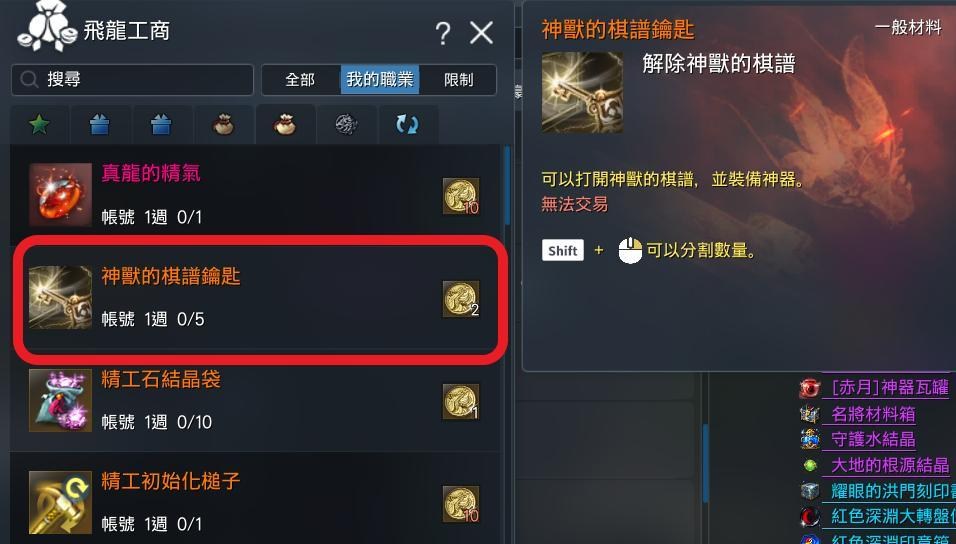This screenshot has width=956, height=544.
Task: Click the 大地的根源結晶 item link
Action: pyautogui.click(x=890, y=465)
